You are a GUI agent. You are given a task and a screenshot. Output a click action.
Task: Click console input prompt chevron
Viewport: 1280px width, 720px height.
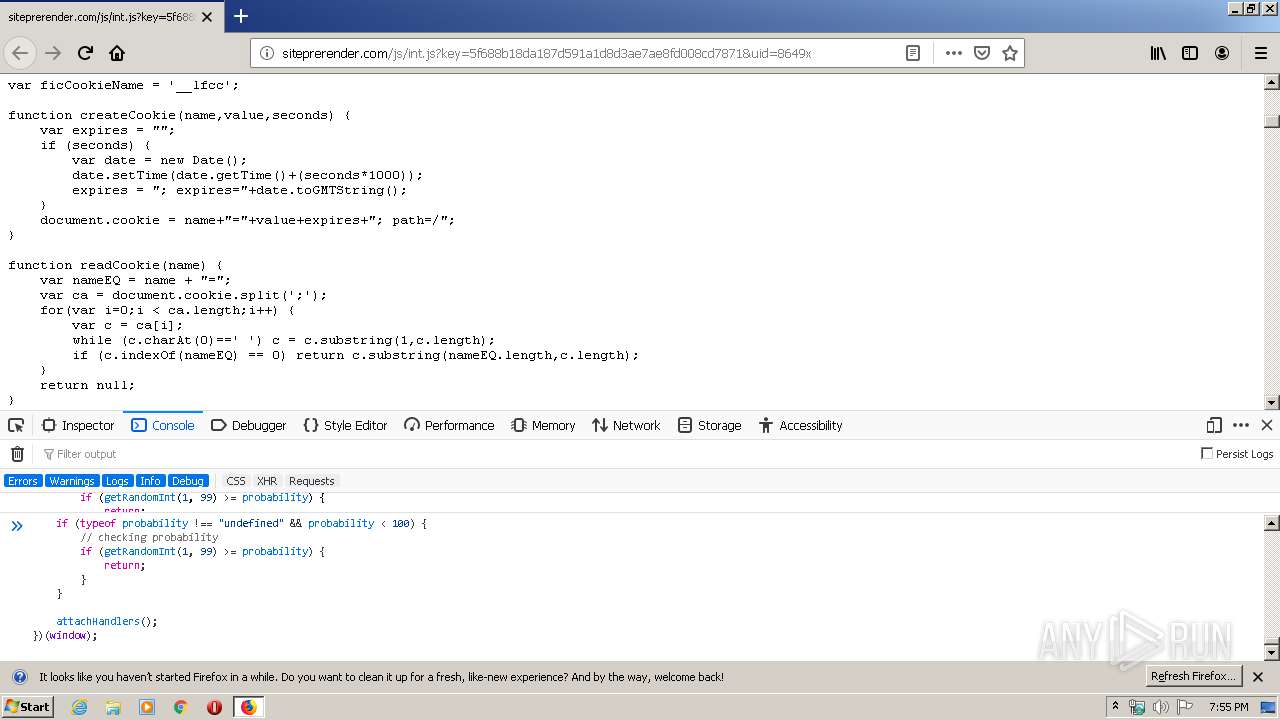point(17,525)
